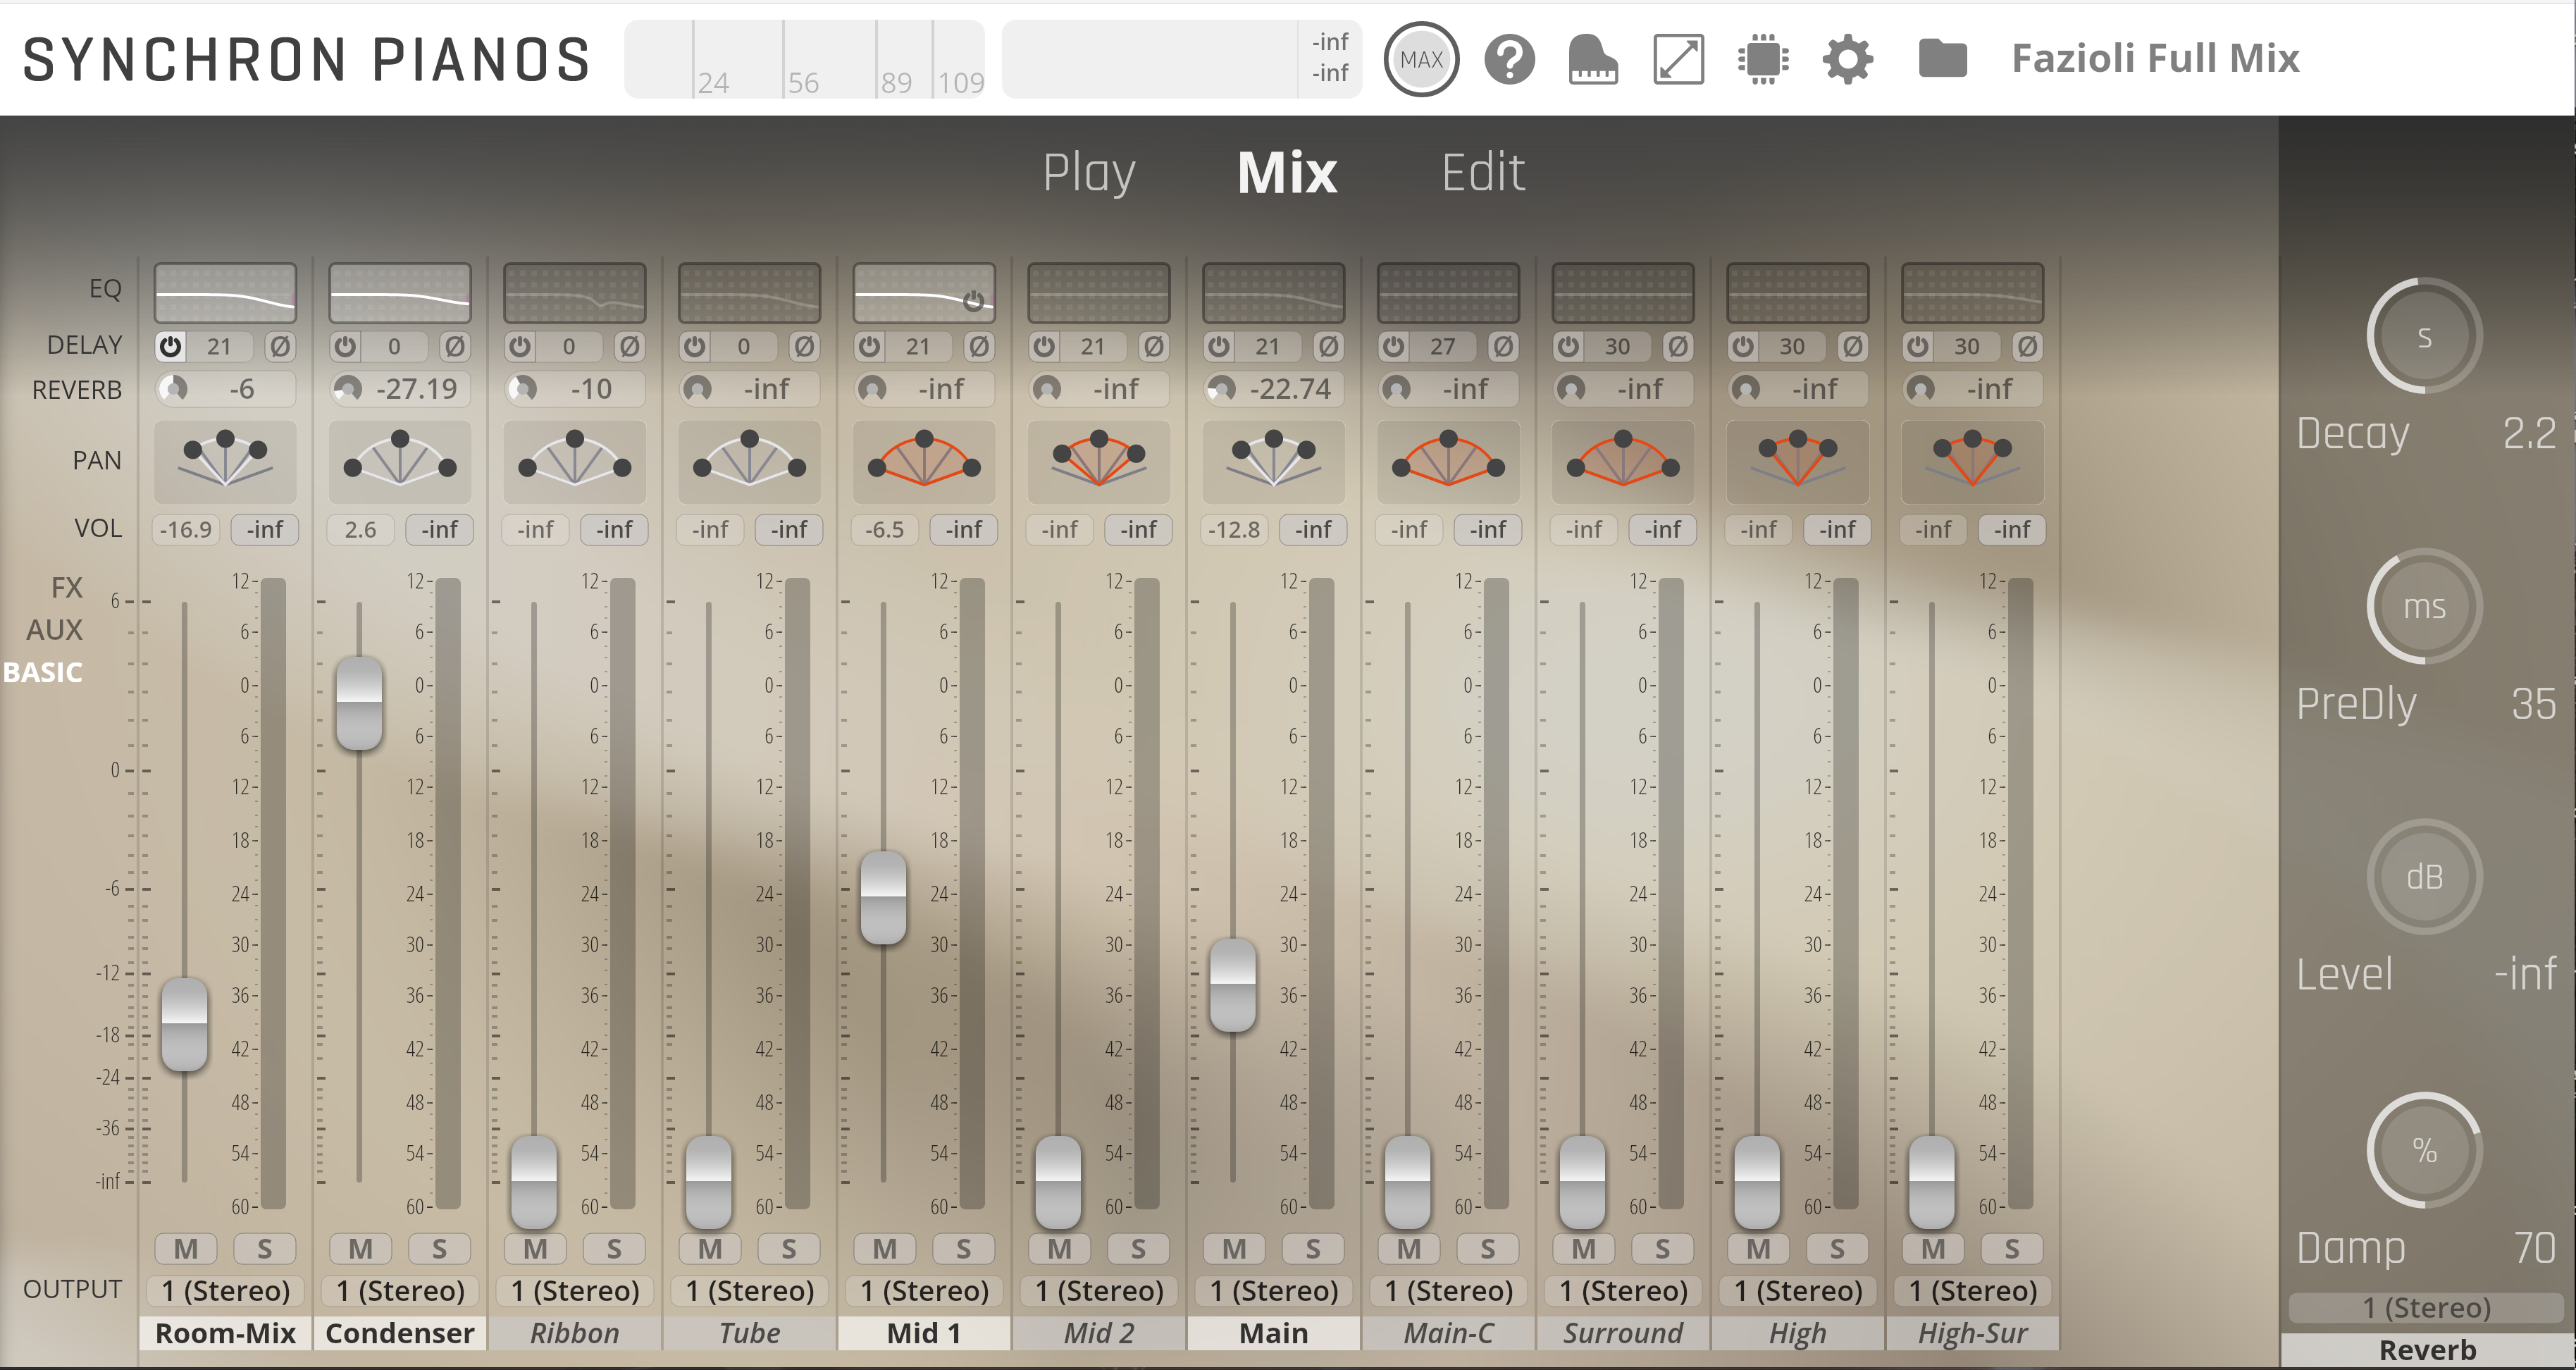The width and height of the screenshot is (2576, 1370).
Task: Invert phase on the Main channel
Action: (1328, 346)
